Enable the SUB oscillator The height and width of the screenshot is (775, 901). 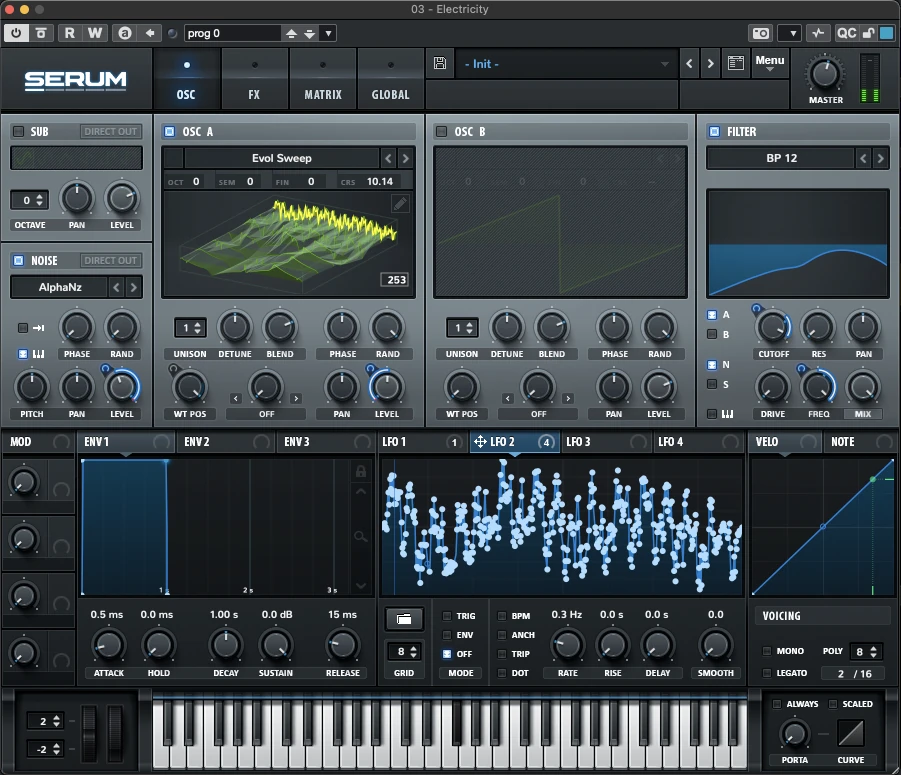pos(18,132)
